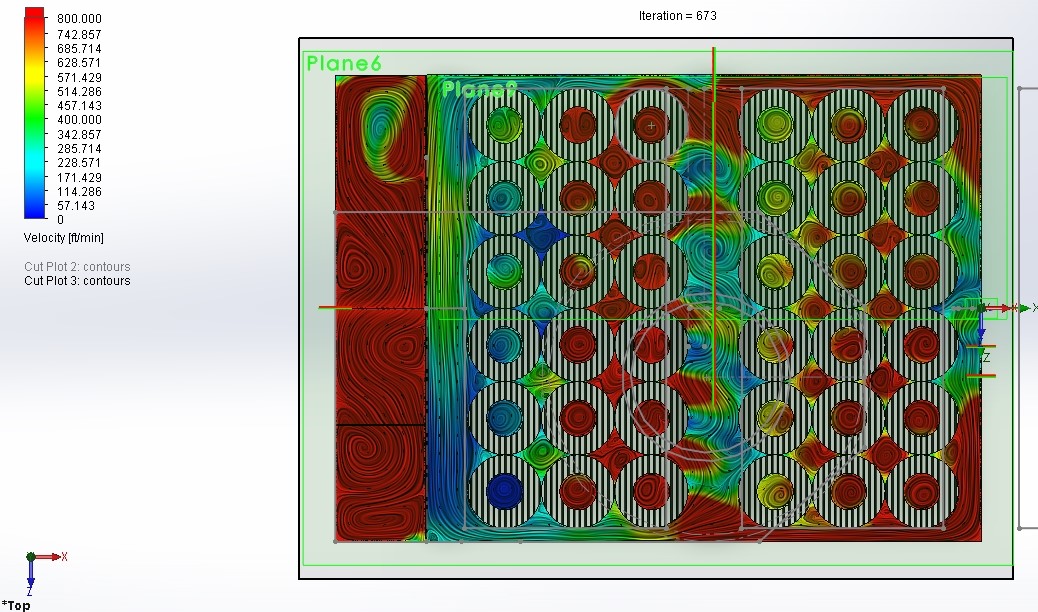Select the Cut Plot 3: contours legend entry
The width and height of the screenshot is (1038, 612).
point(77,281)
